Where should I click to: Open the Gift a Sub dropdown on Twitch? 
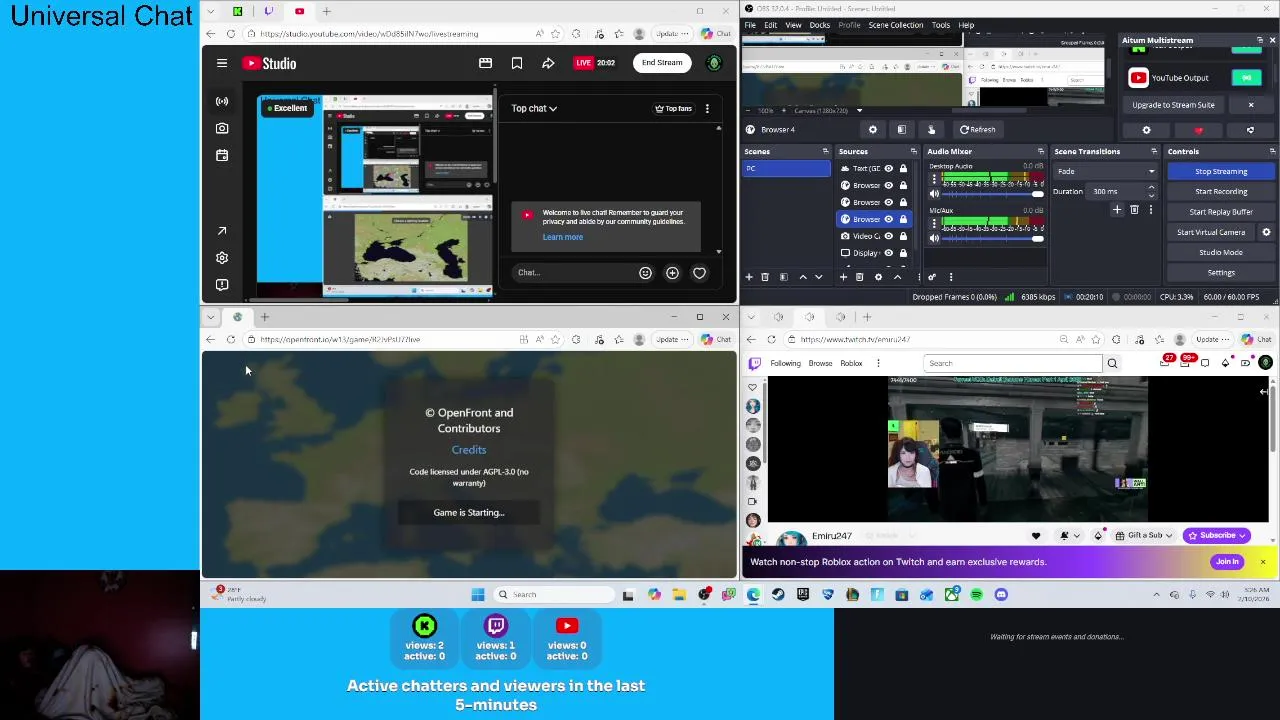pyautogui.click(x=1144, y=536)
